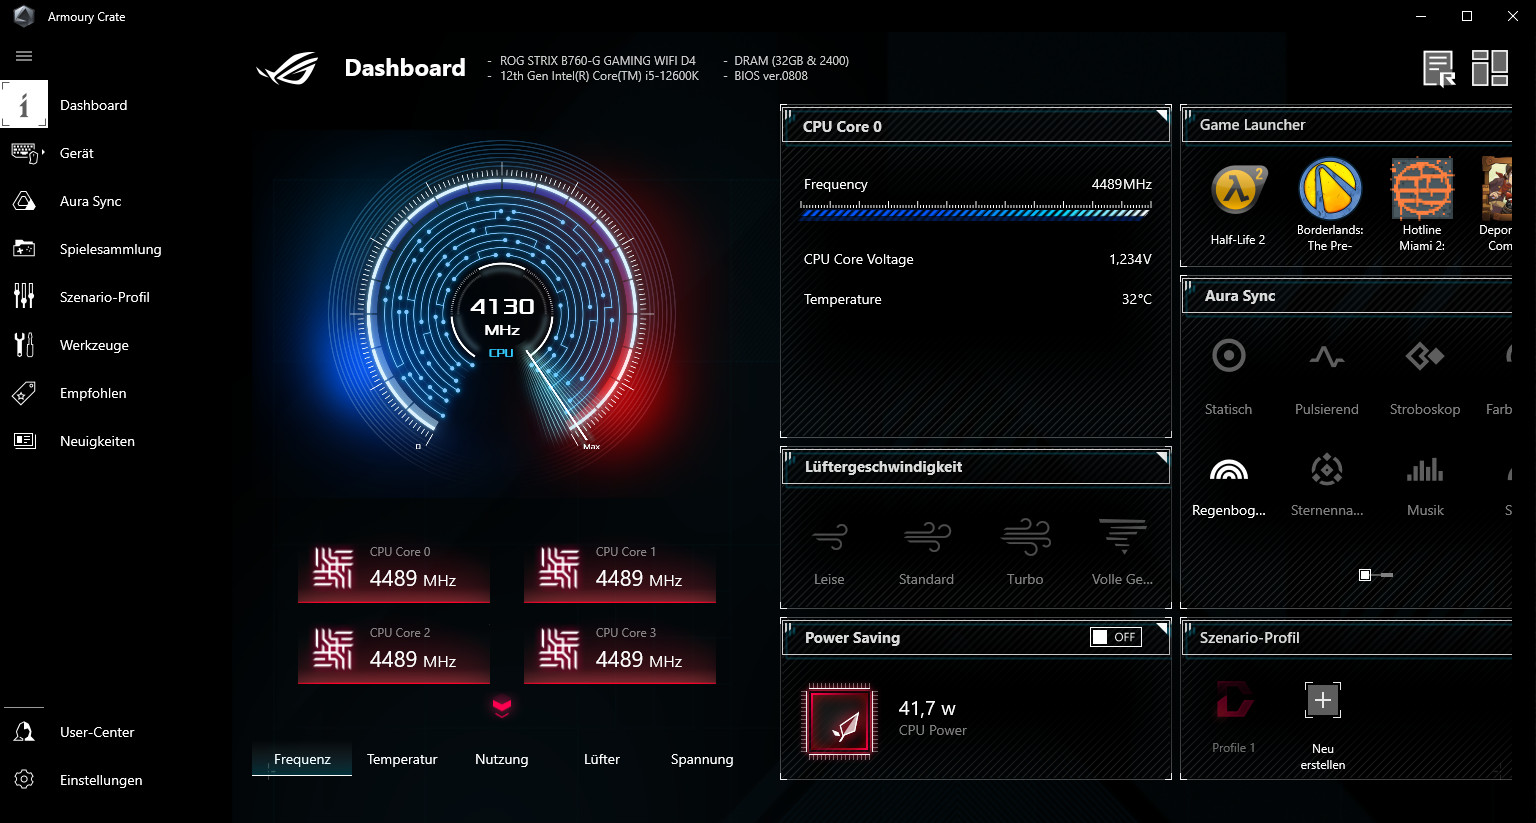Expand the CPU Core 0 panel corner

pos(1162,115)
